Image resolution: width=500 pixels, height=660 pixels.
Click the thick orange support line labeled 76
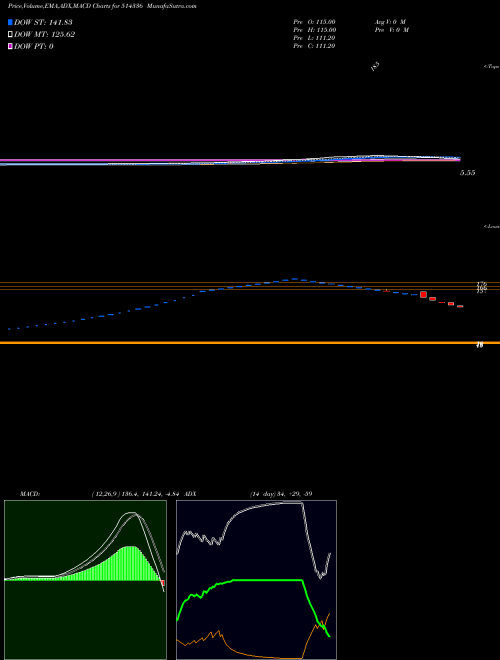[x=250, y=343]
